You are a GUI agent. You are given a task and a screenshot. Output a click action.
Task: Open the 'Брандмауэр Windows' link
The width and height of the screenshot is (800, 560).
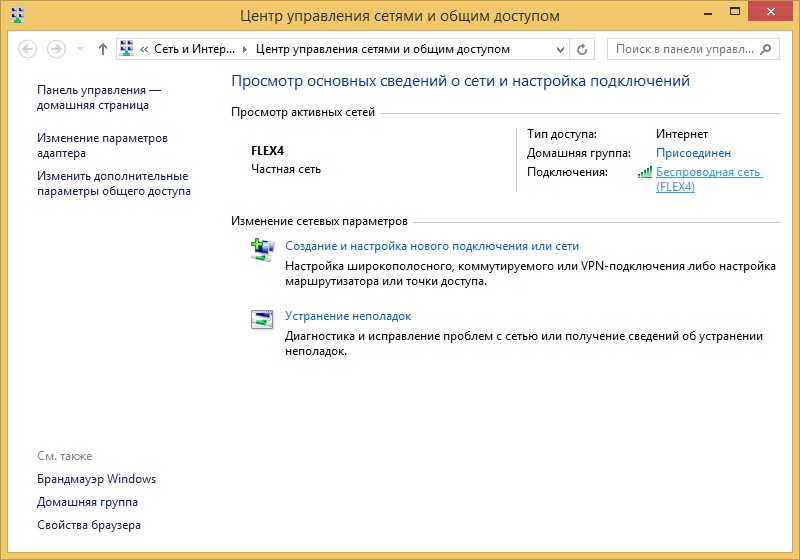96,479
